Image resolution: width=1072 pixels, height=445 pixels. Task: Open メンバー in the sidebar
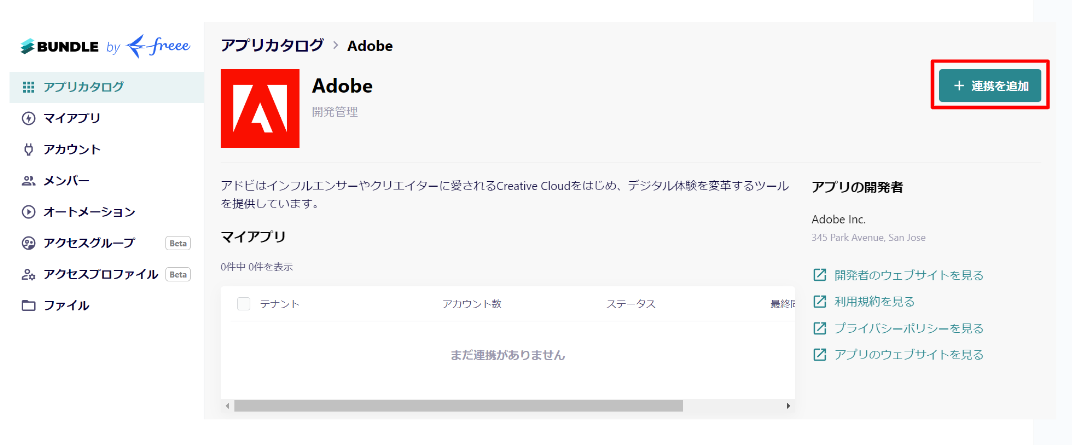(107, 180)
